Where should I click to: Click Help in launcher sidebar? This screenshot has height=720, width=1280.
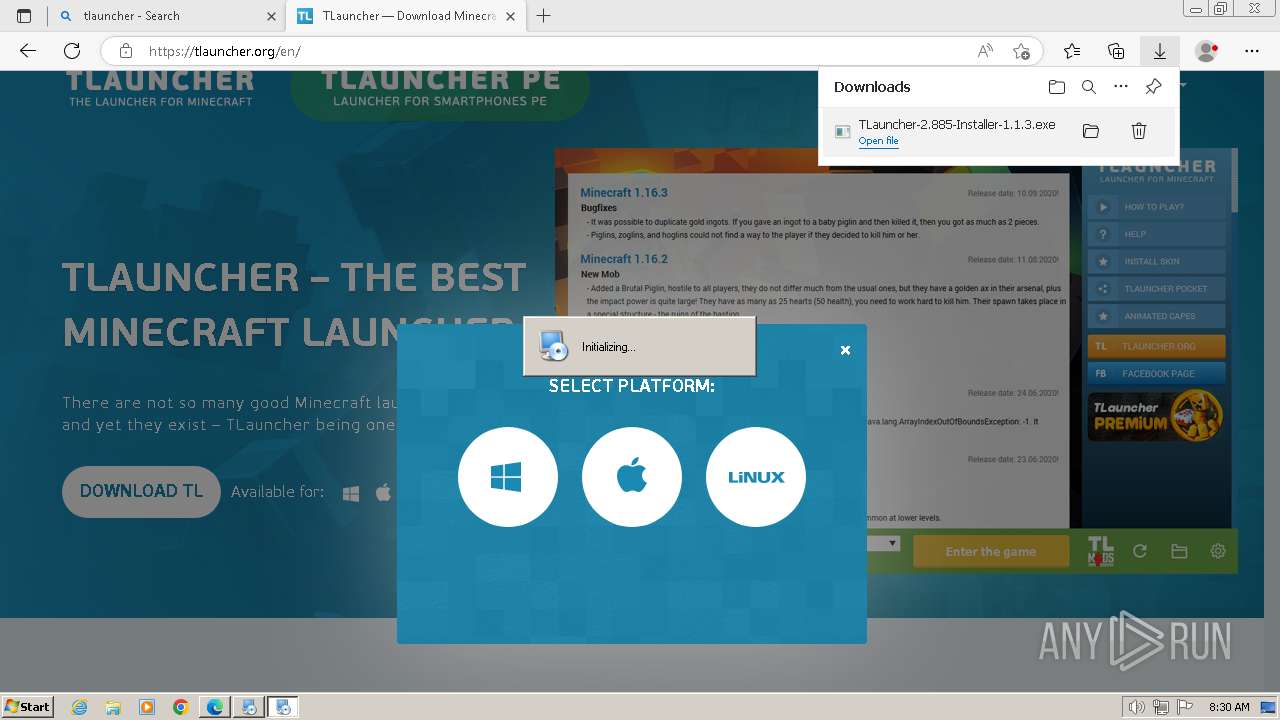pos(1156,234)
